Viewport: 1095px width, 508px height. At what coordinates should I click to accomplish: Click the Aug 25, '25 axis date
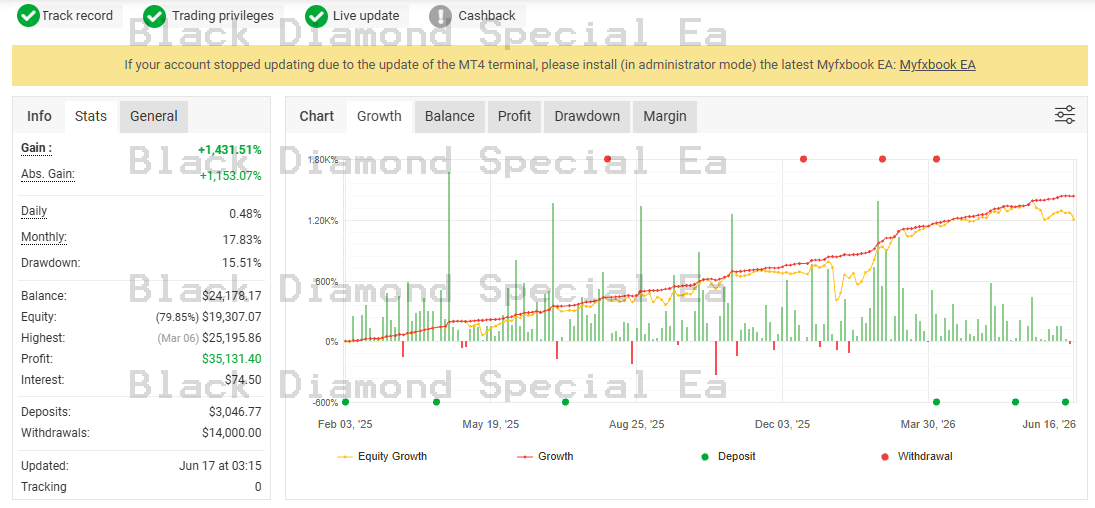tap(637, 424)
